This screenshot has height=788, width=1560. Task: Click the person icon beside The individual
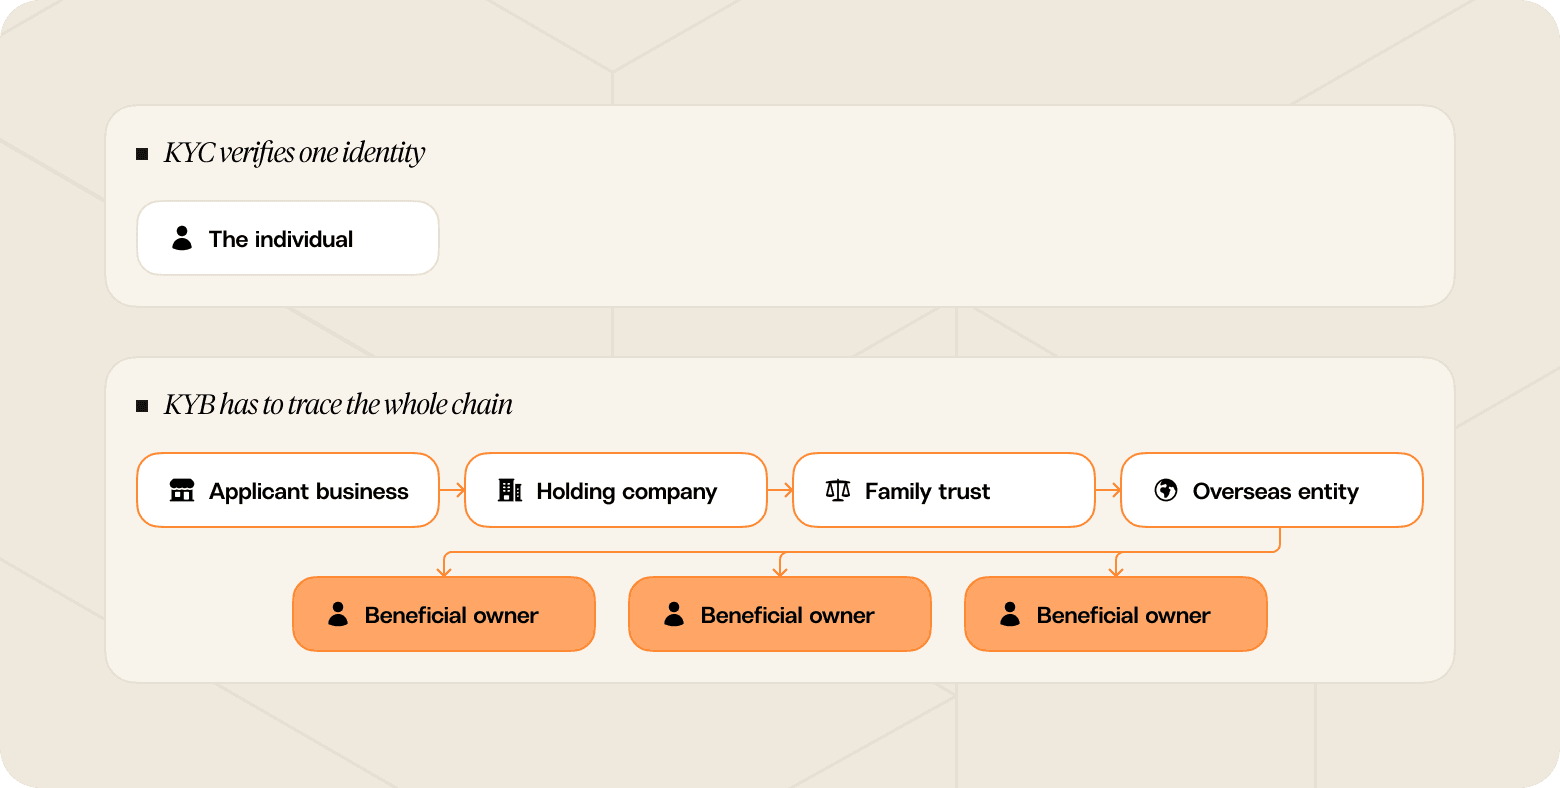[x=182, y=238]
